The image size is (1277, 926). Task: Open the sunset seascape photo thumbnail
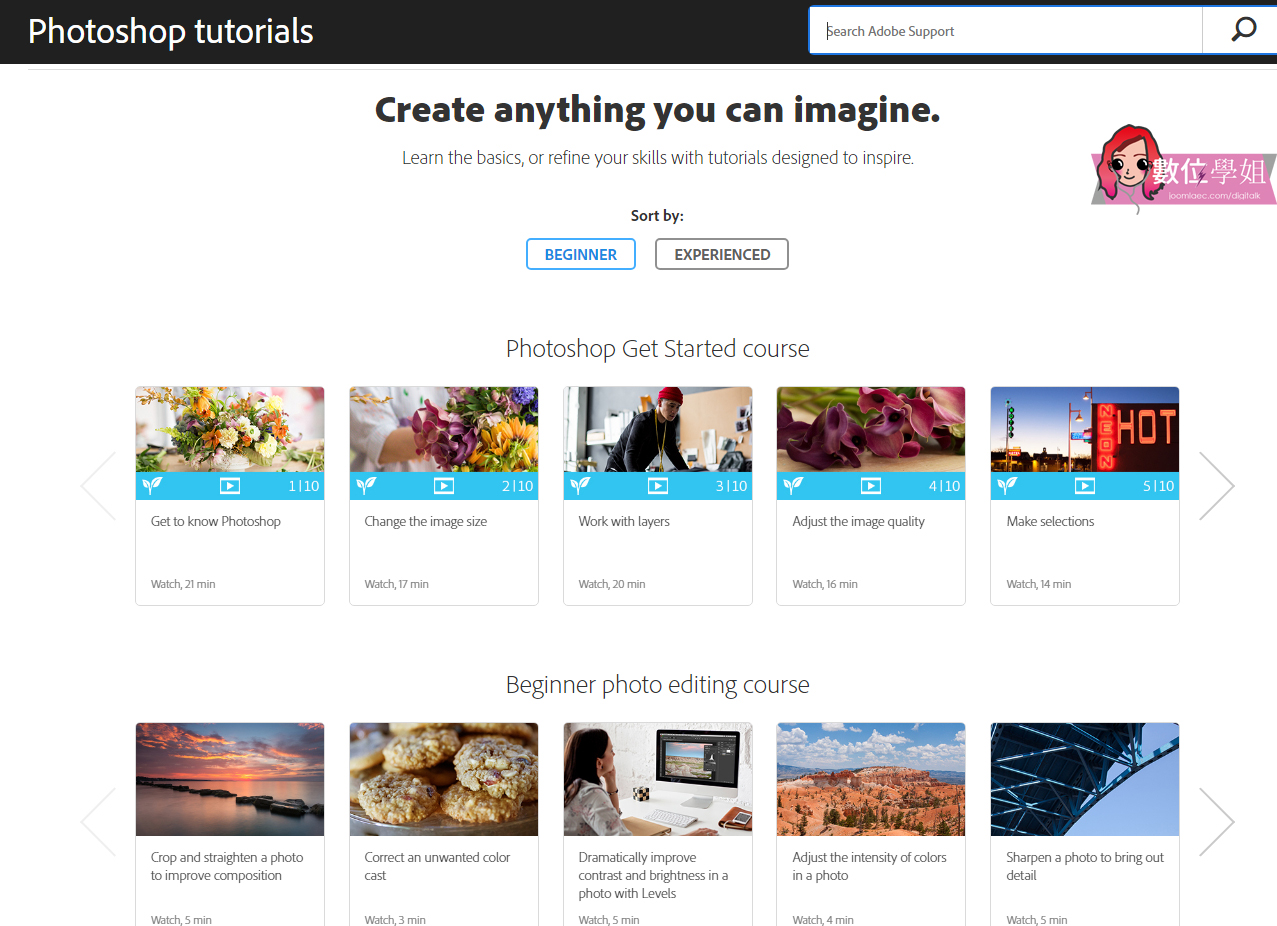point(230,779)
